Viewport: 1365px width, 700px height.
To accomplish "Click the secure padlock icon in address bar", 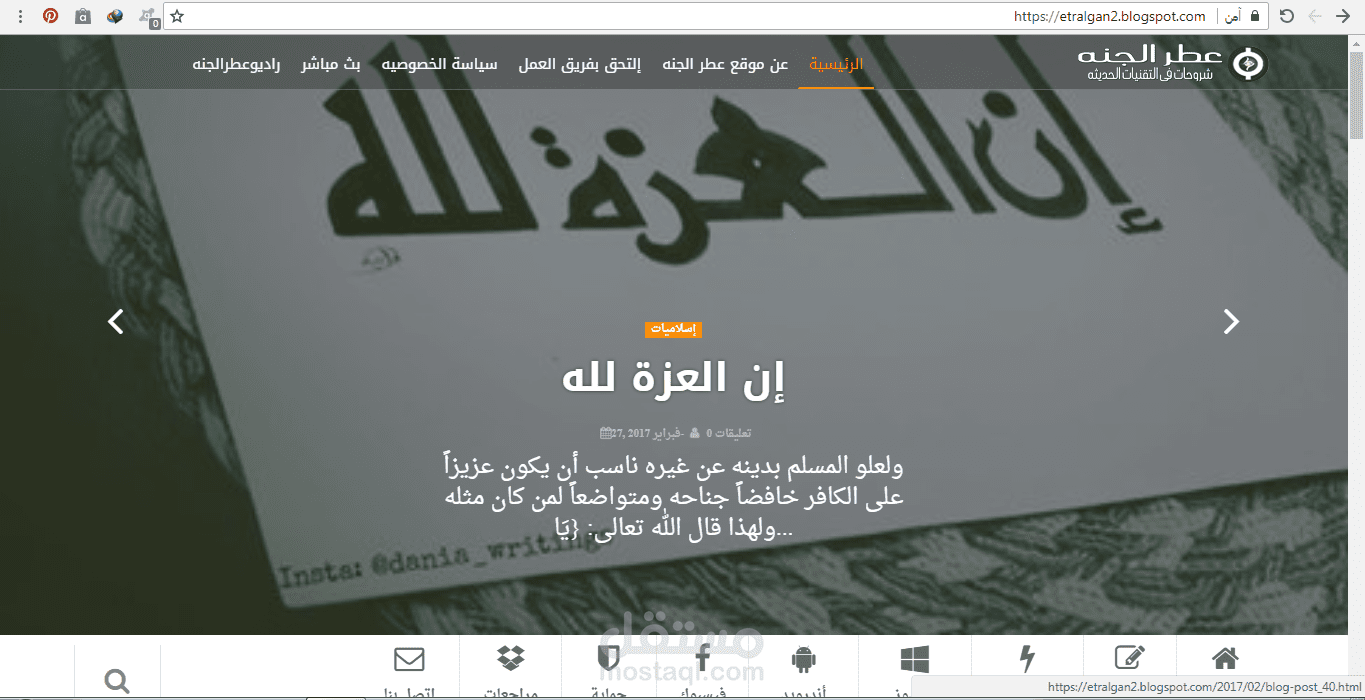I will coord(1255,16).
